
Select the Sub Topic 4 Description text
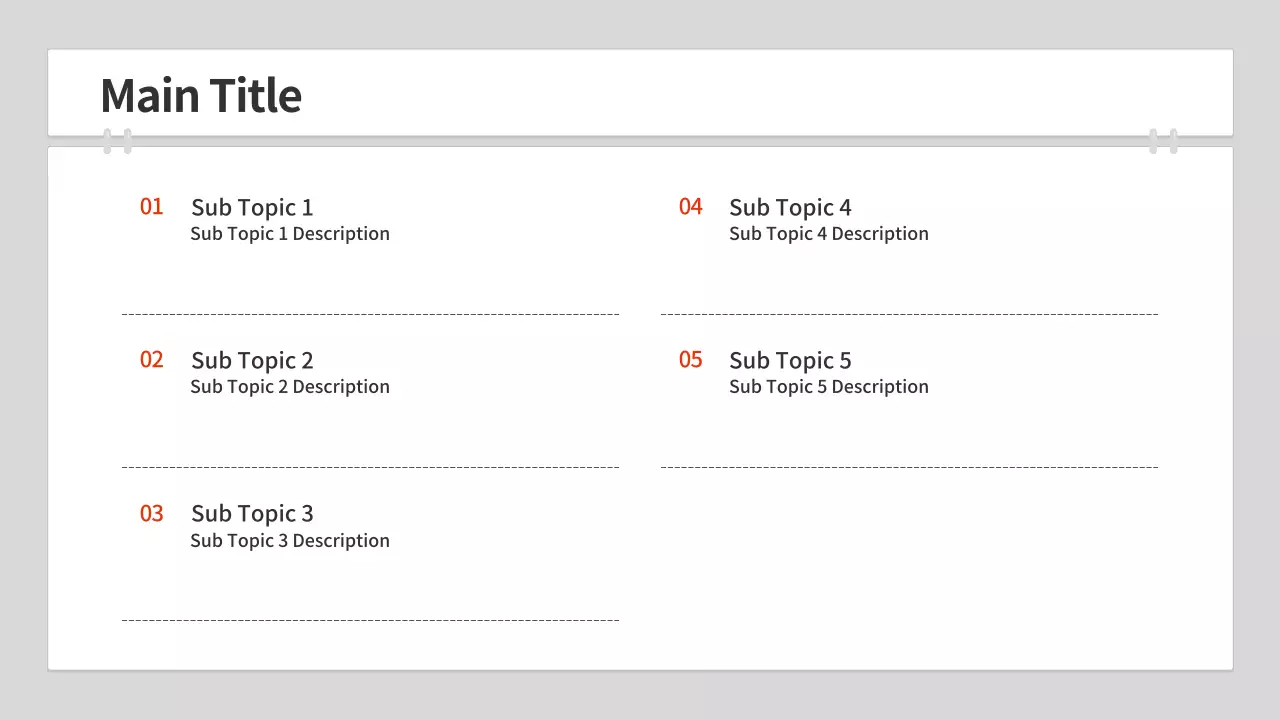point(829,234)
